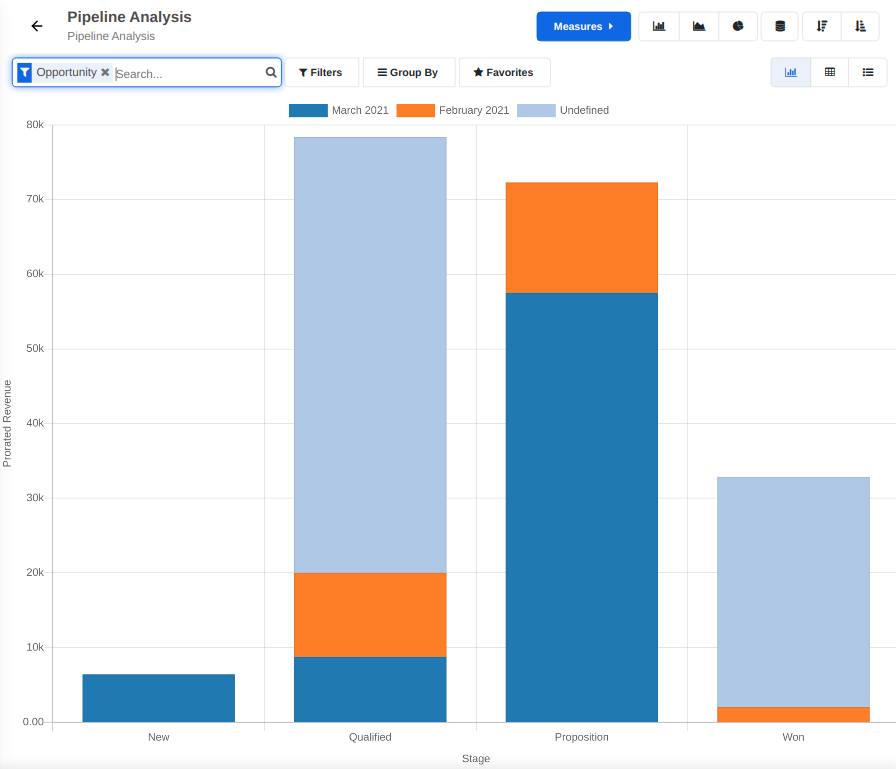The height and width of the screenshot is (769, 896).
Task: Sort data descending with the sort icon
Action: pyautogui.click(x=820, y=26)
